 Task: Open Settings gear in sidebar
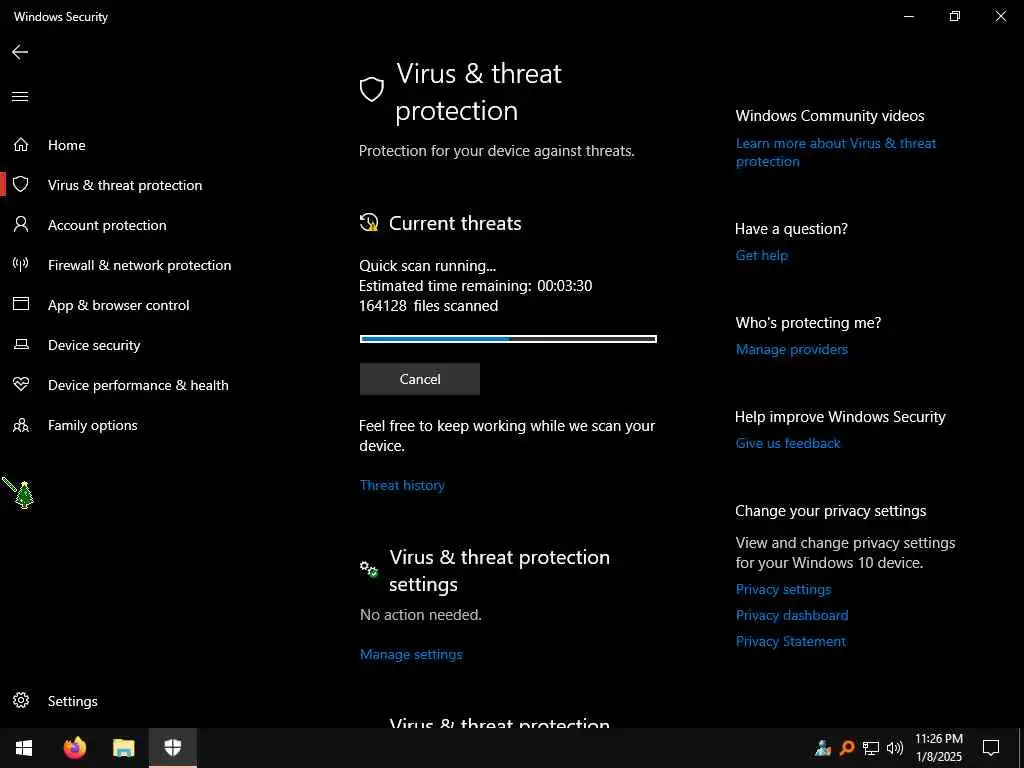(21, 701)
